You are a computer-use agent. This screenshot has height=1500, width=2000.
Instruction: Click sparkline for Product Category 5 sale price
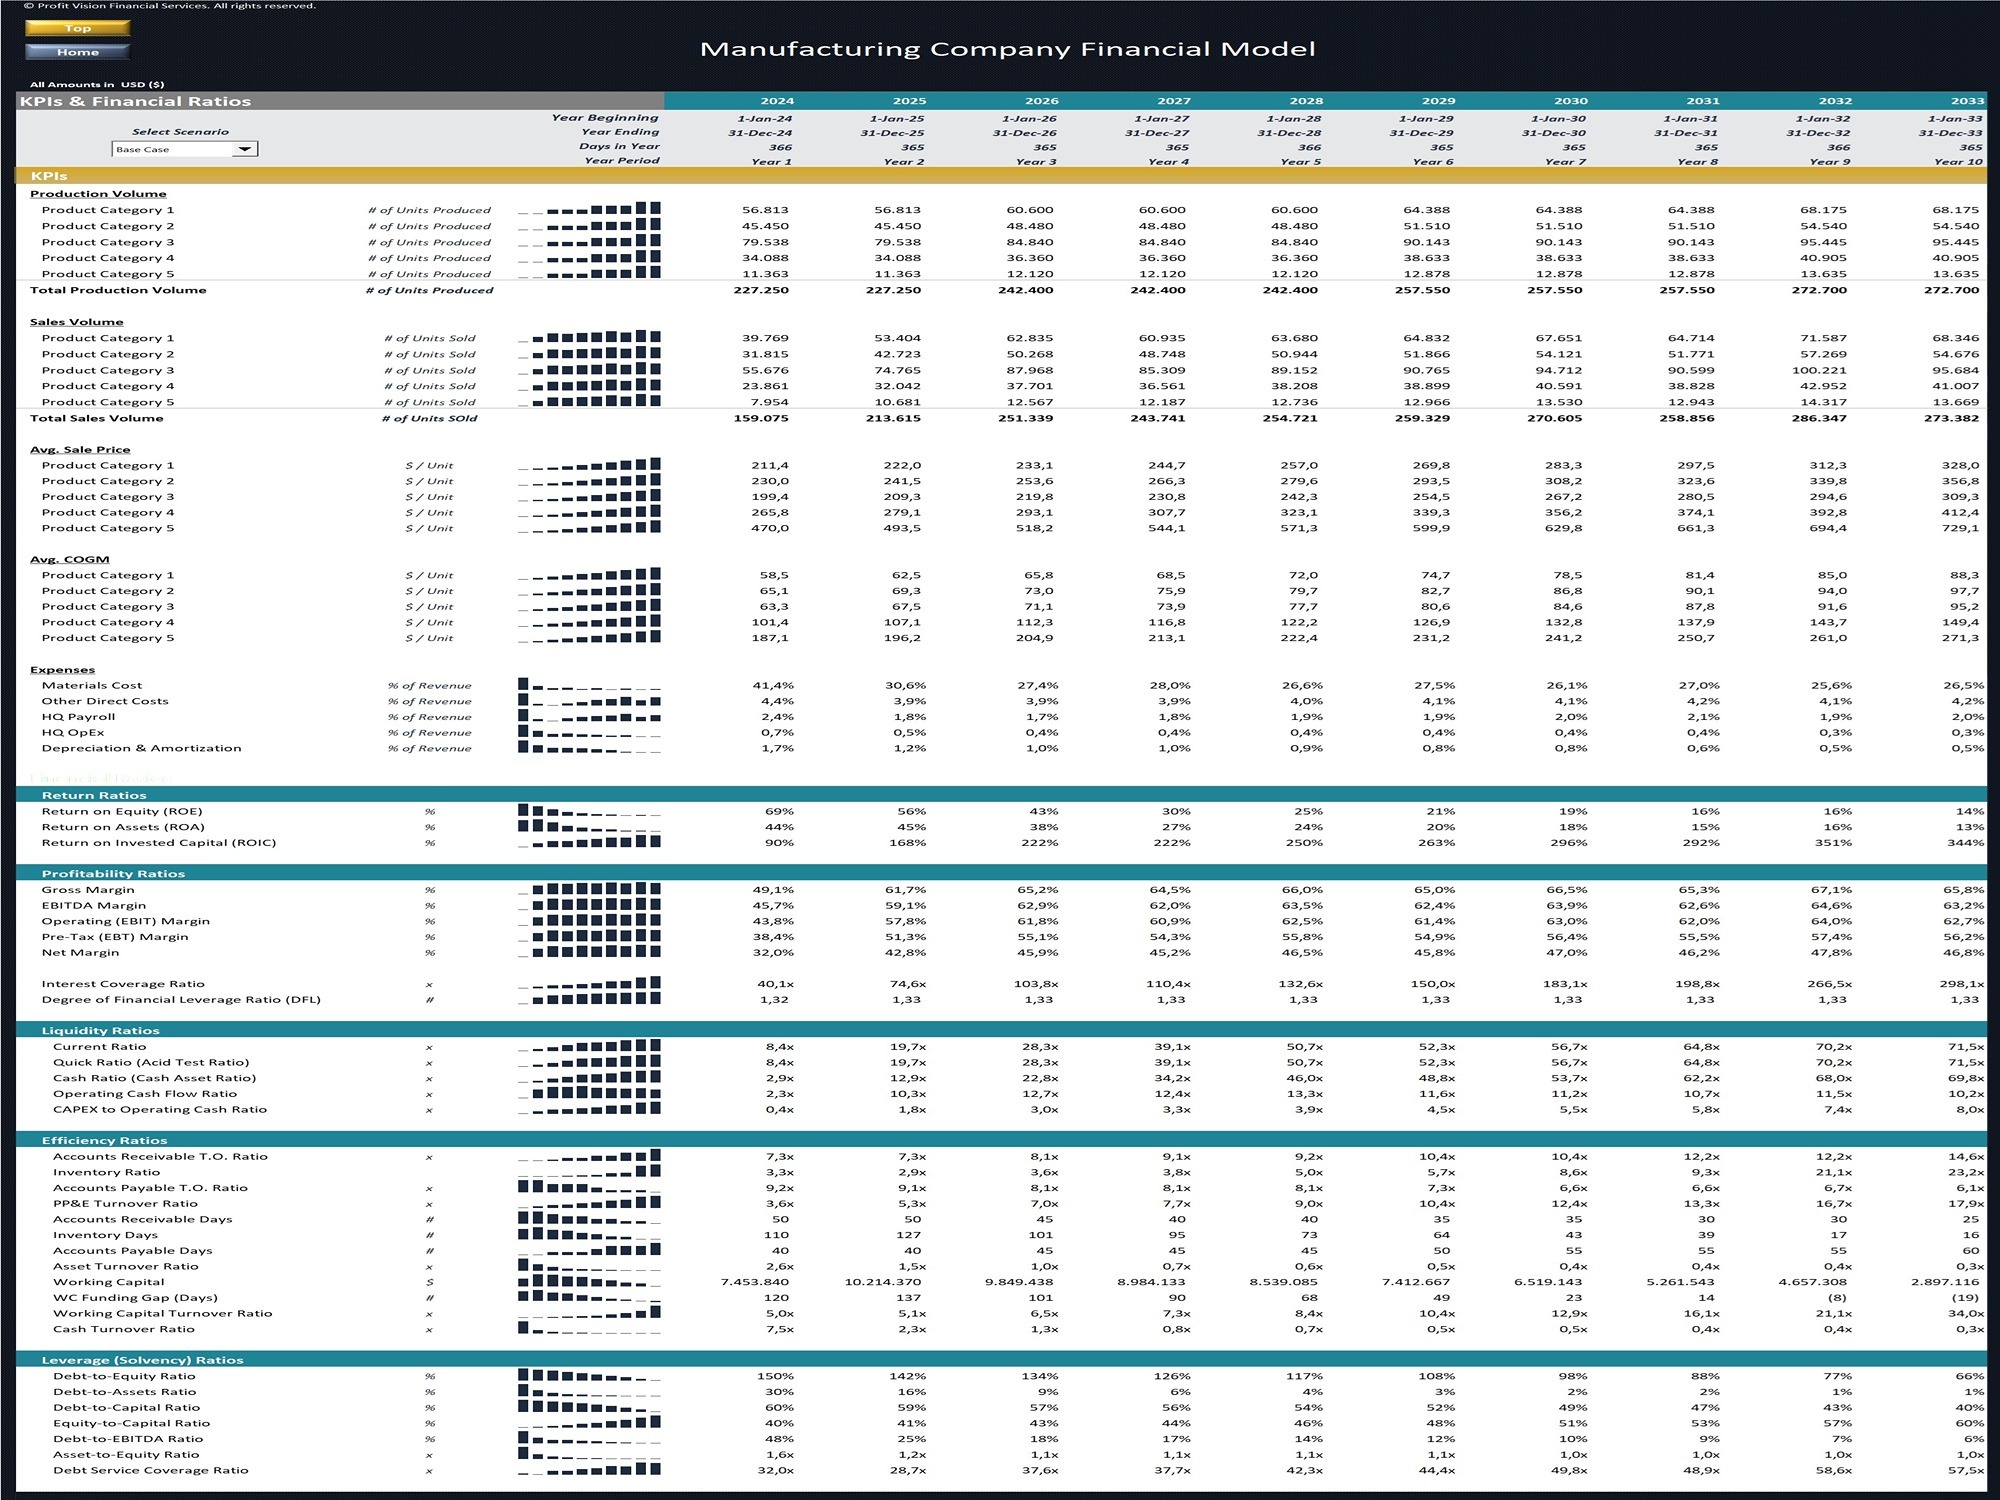coord(590,527)
